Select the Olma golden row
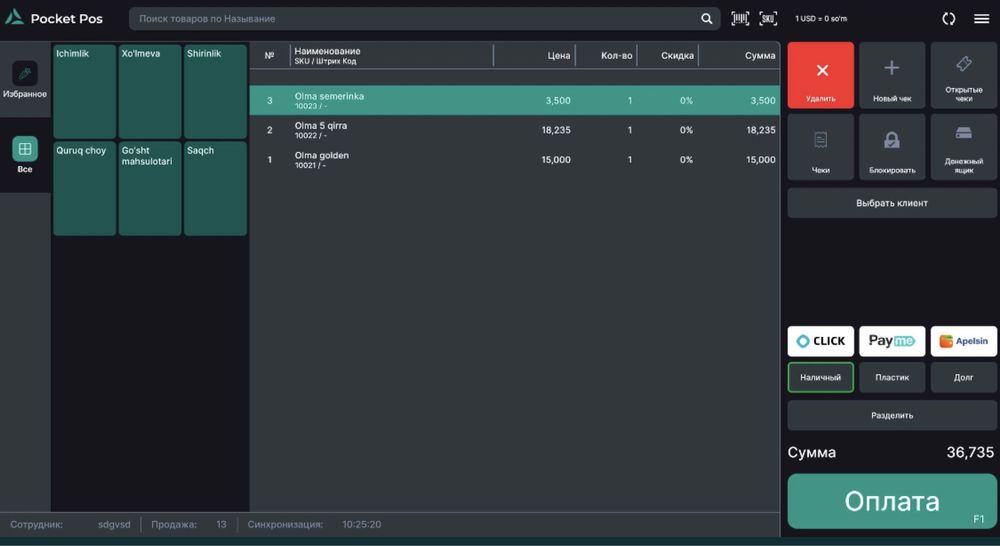 tap(514, 159)
